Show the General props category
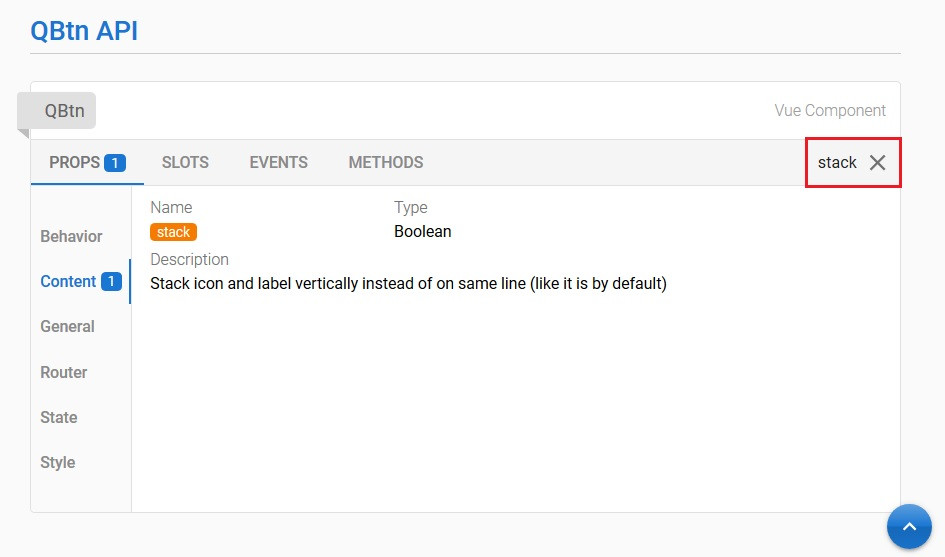 point(67,326)
